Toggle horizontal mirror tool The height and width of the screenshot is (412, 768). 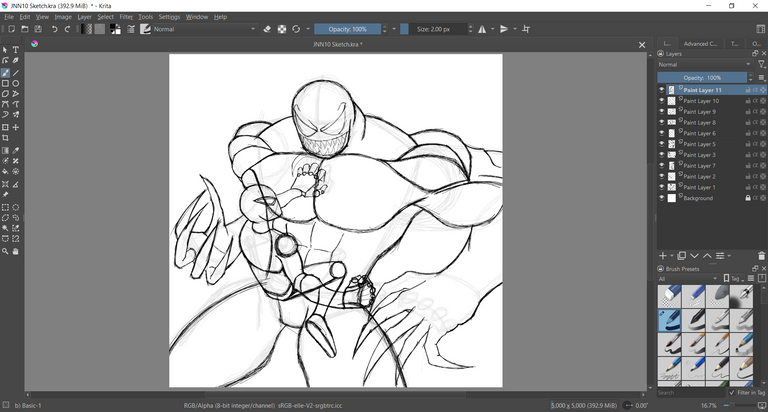click(x=482, y=29)
